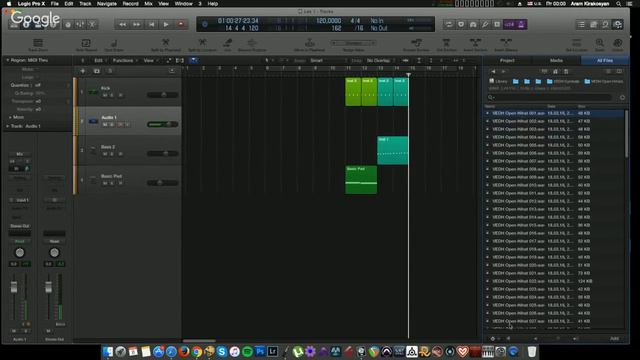Open the Mix menu
The width and height of the screenshot is (640, 360).
[x=149, y=4]
